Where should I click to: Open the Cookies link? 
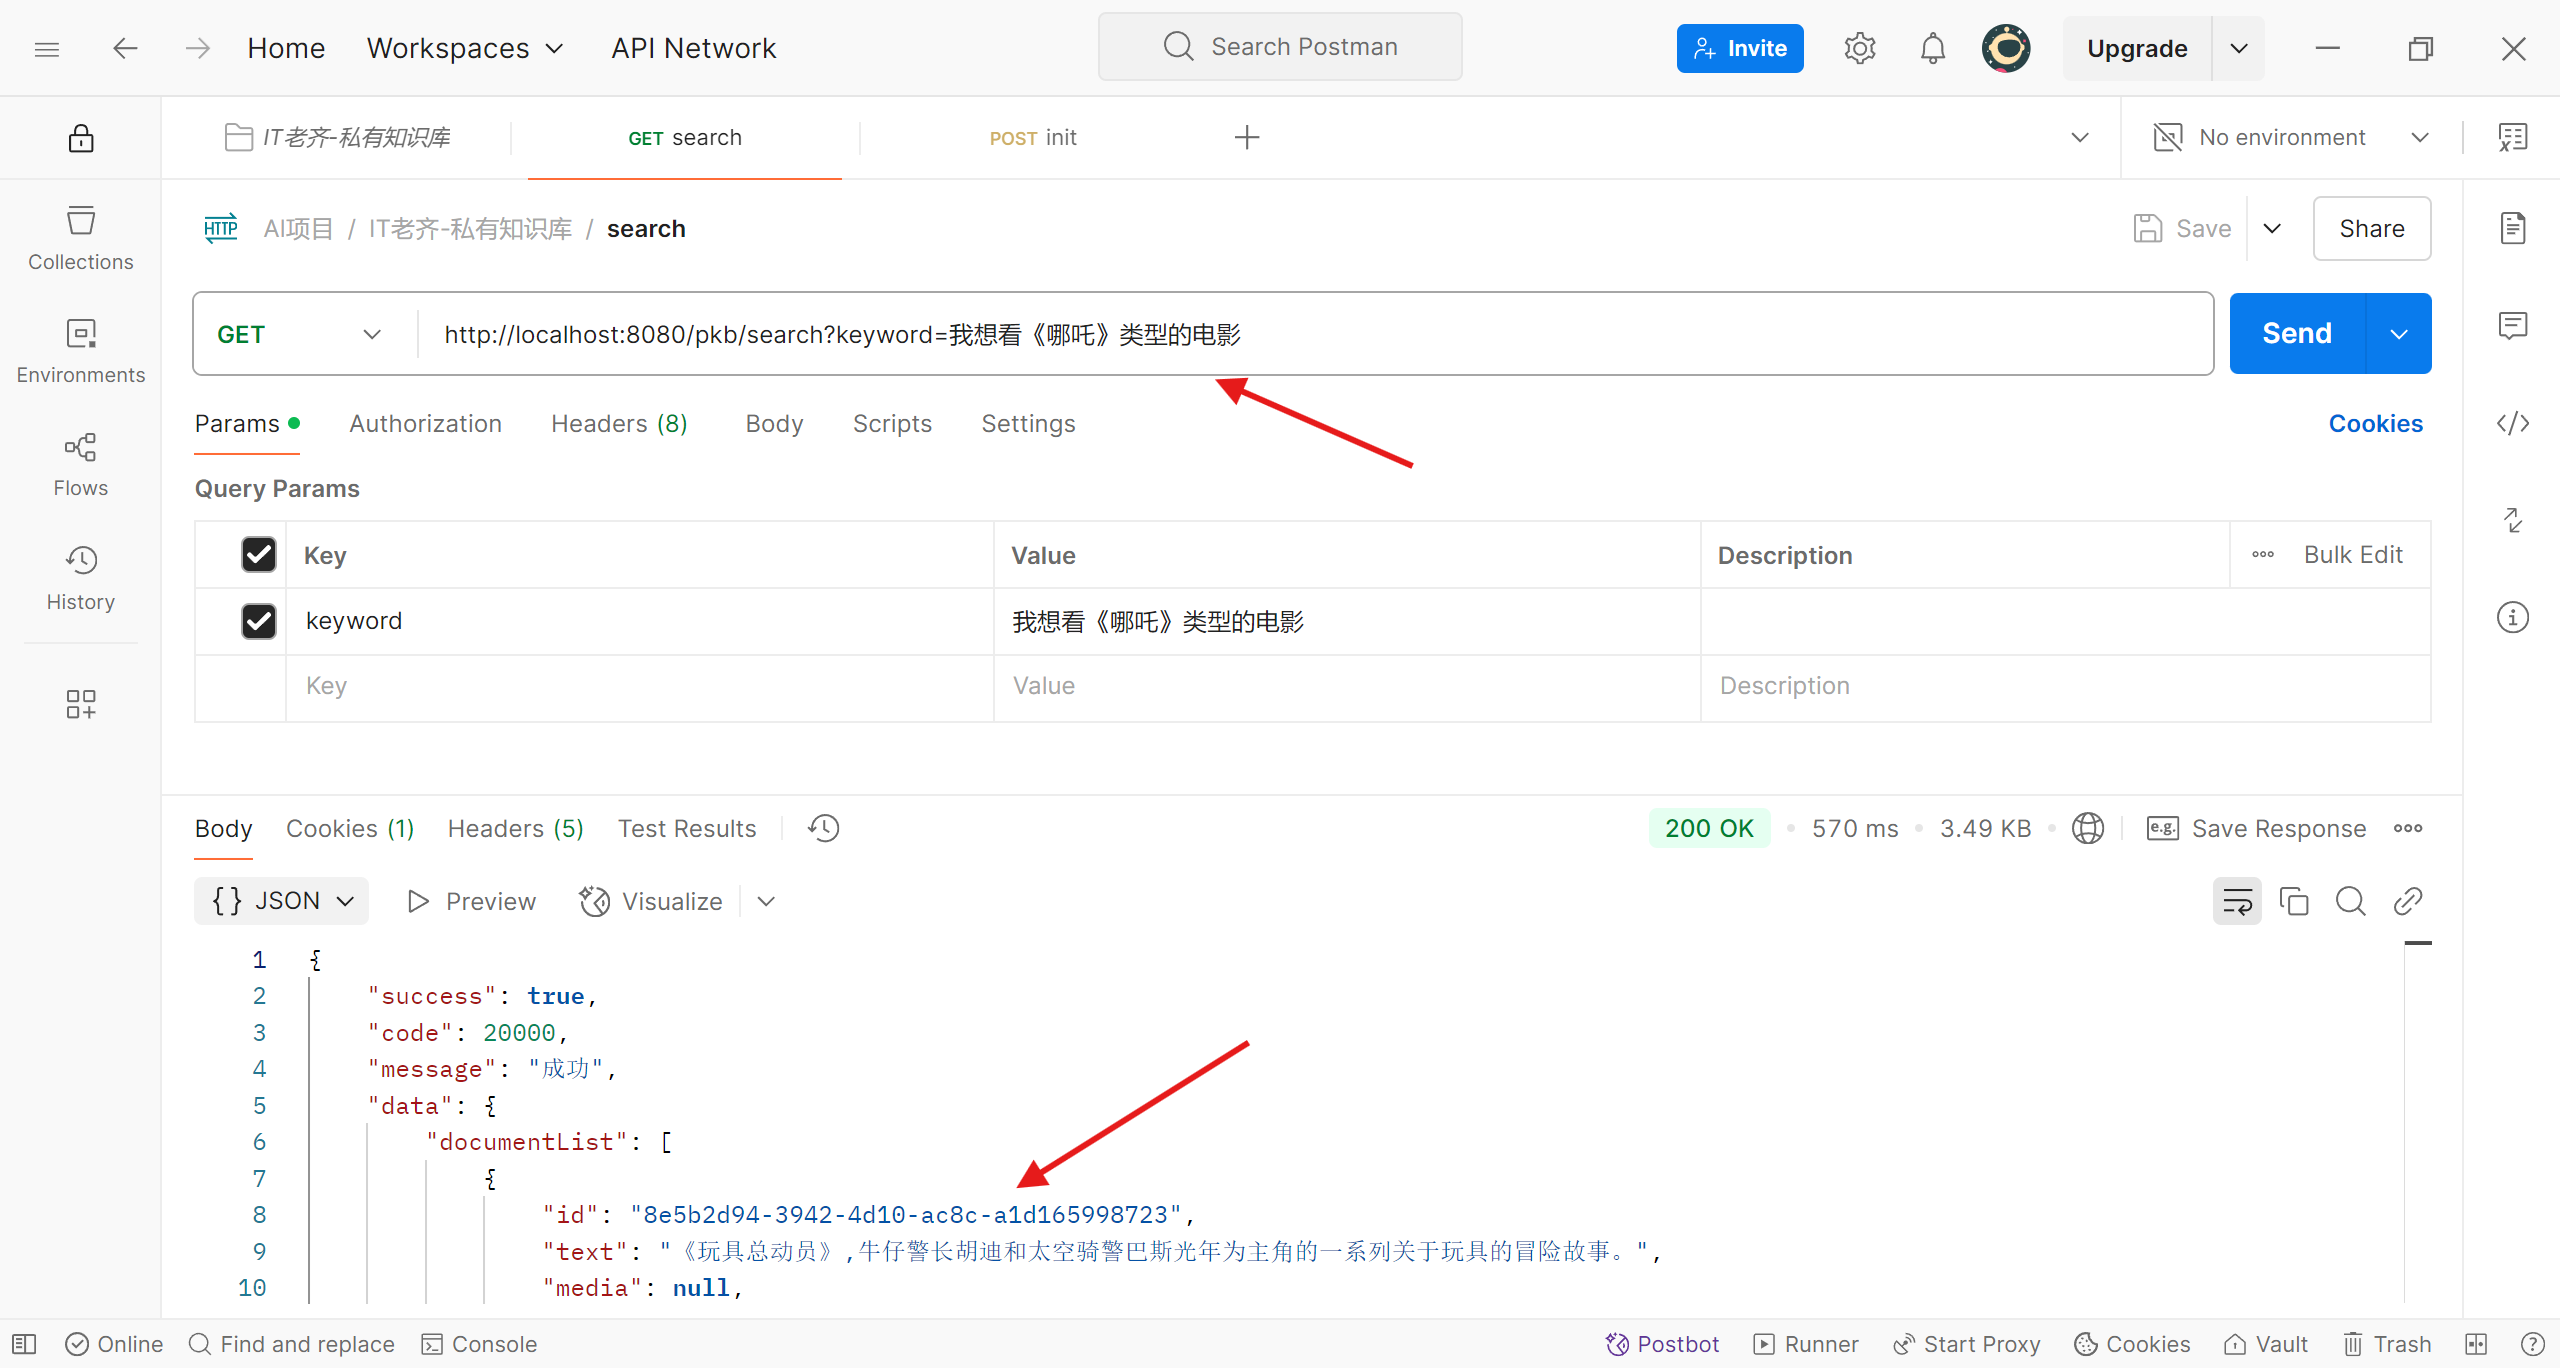2375,424
